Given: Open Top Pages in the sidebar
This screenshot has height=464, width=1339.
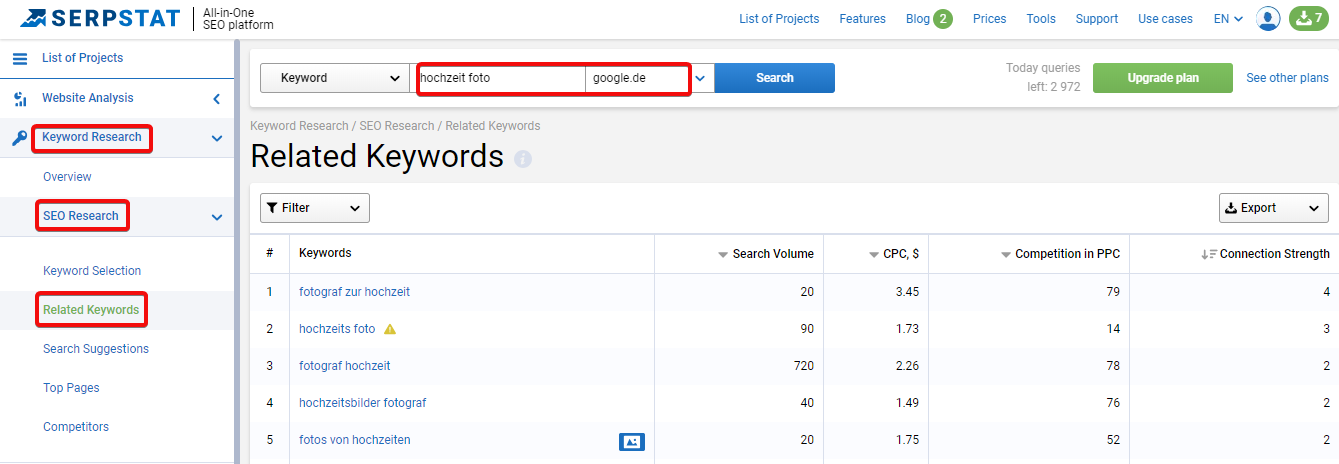Looking at the screenshot, I should tap(71, 388).
